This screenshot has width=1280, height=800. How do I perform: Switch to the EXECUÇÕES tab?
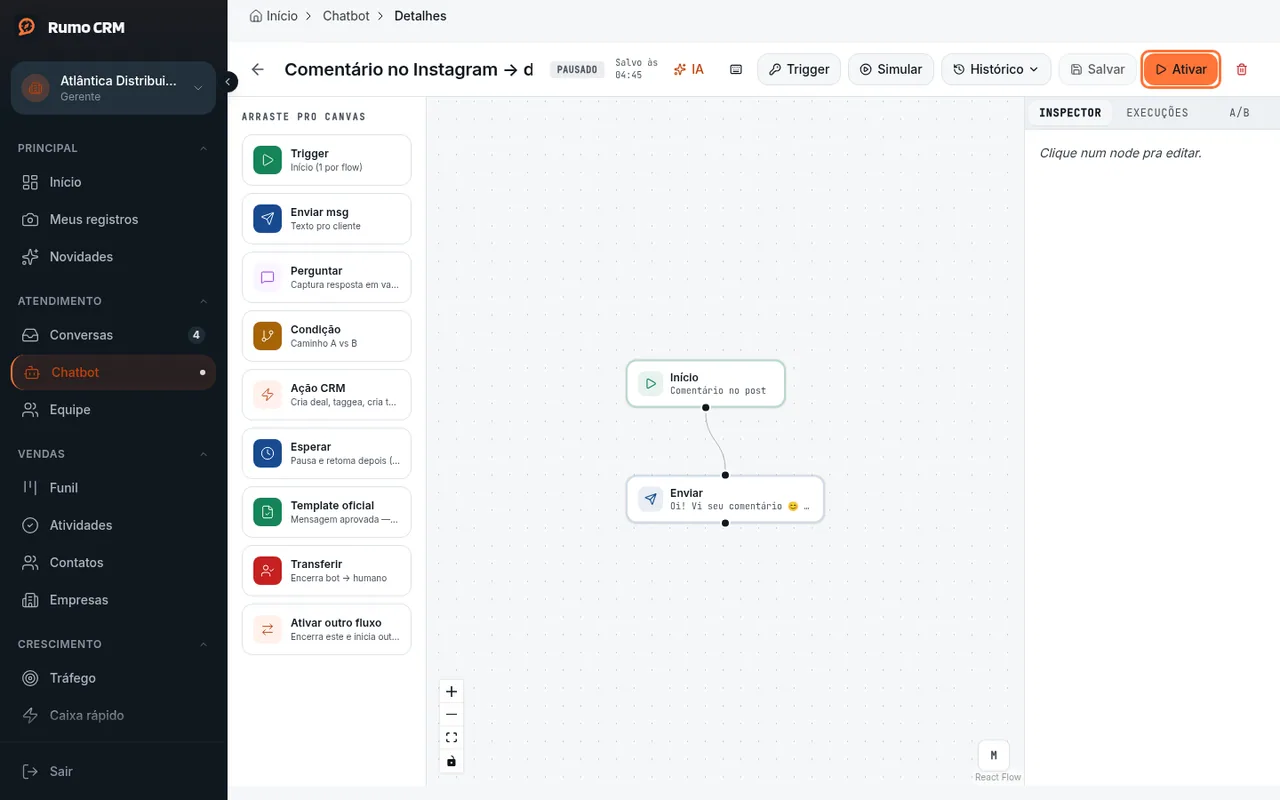1157,113
